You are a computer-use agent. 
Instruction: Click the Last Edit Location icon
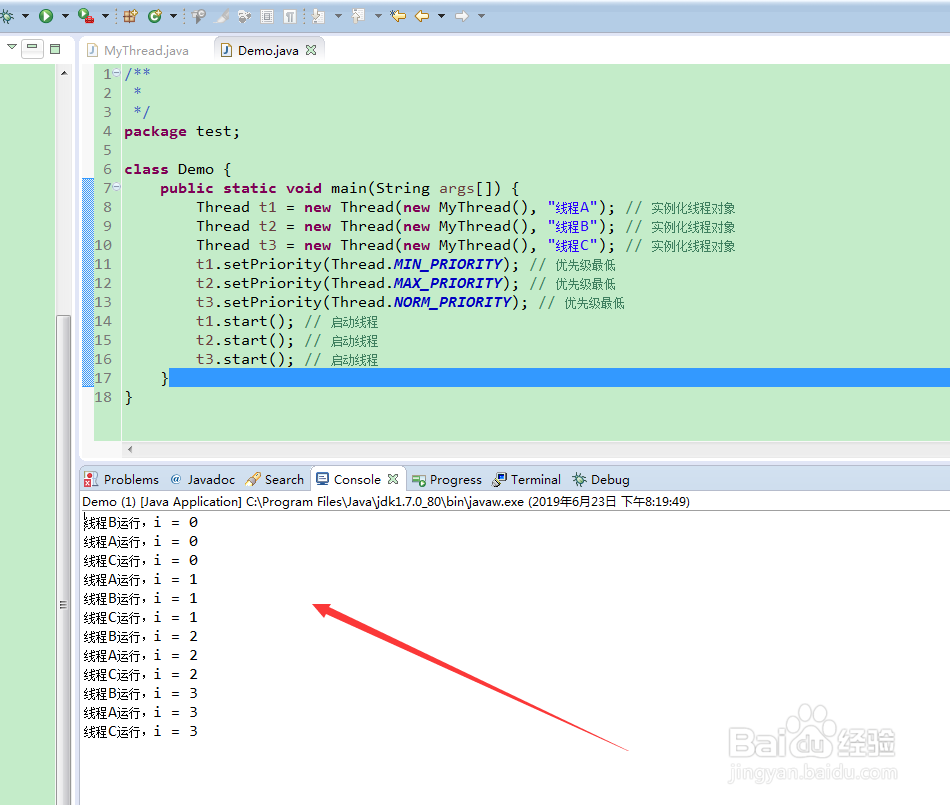click(398, 16)
